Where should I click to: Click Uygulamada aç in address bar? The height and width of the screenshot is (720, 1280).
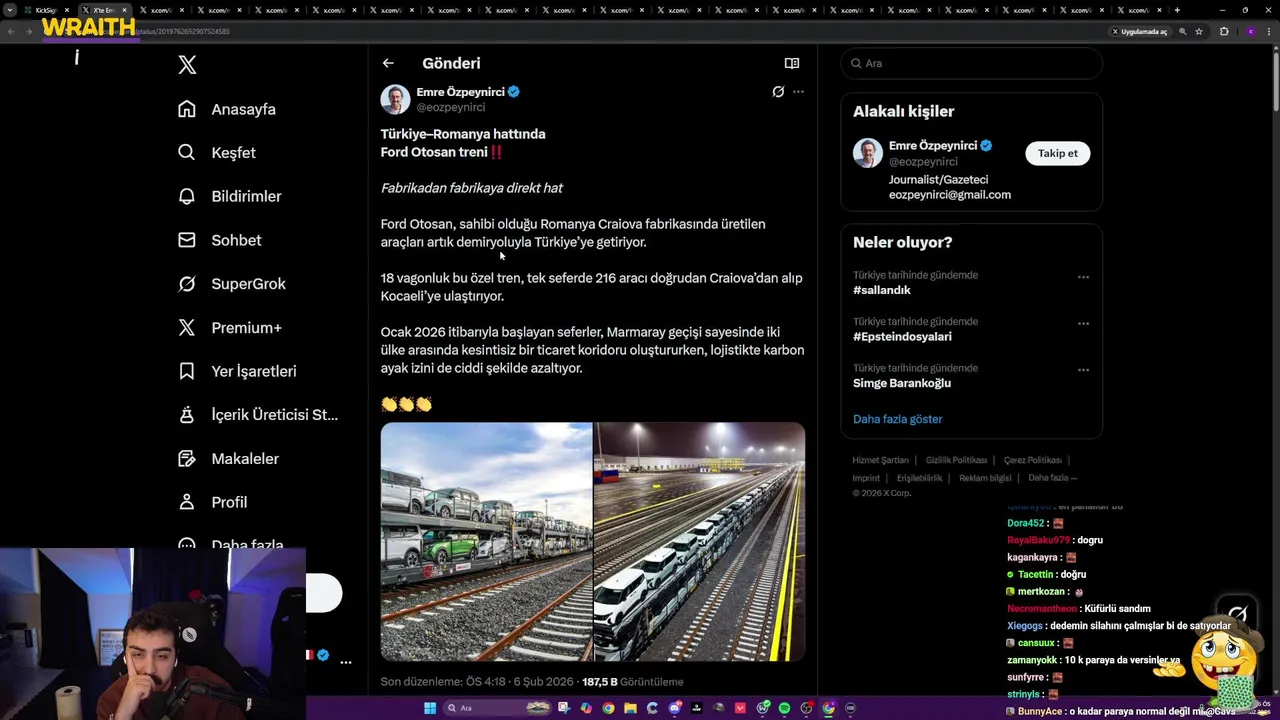[1140, 32]
